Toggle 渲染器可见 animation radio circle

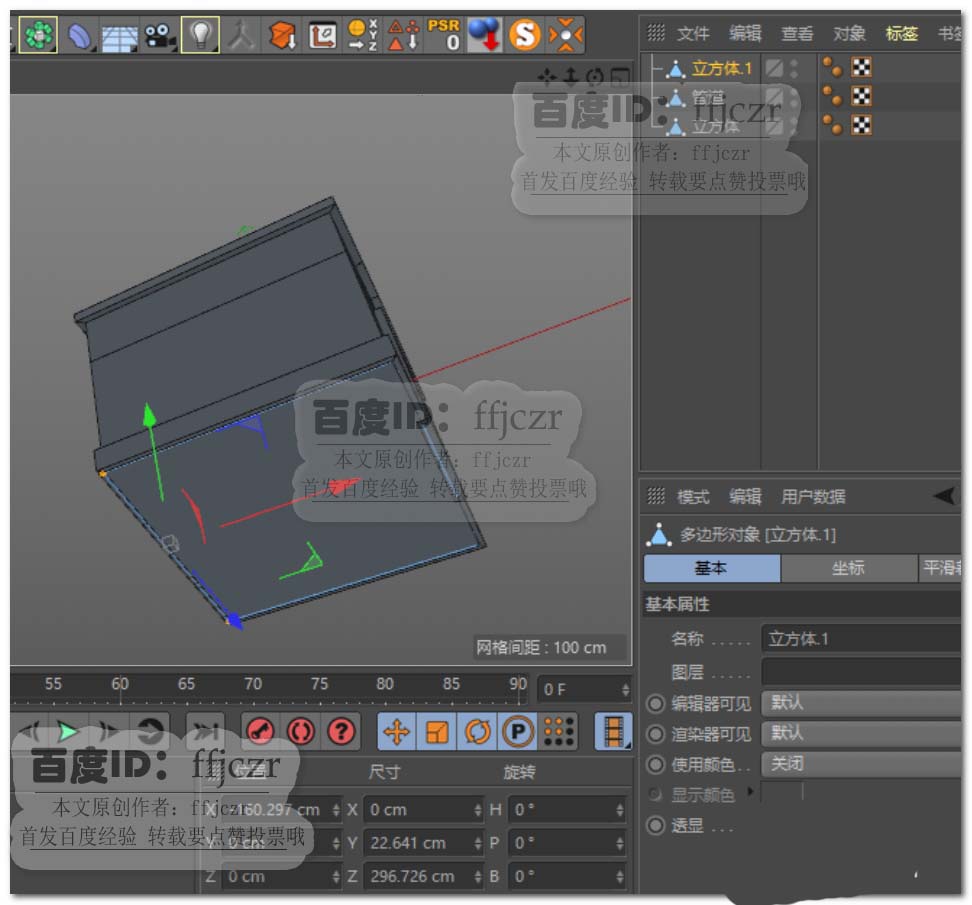(x=655, y=734)
